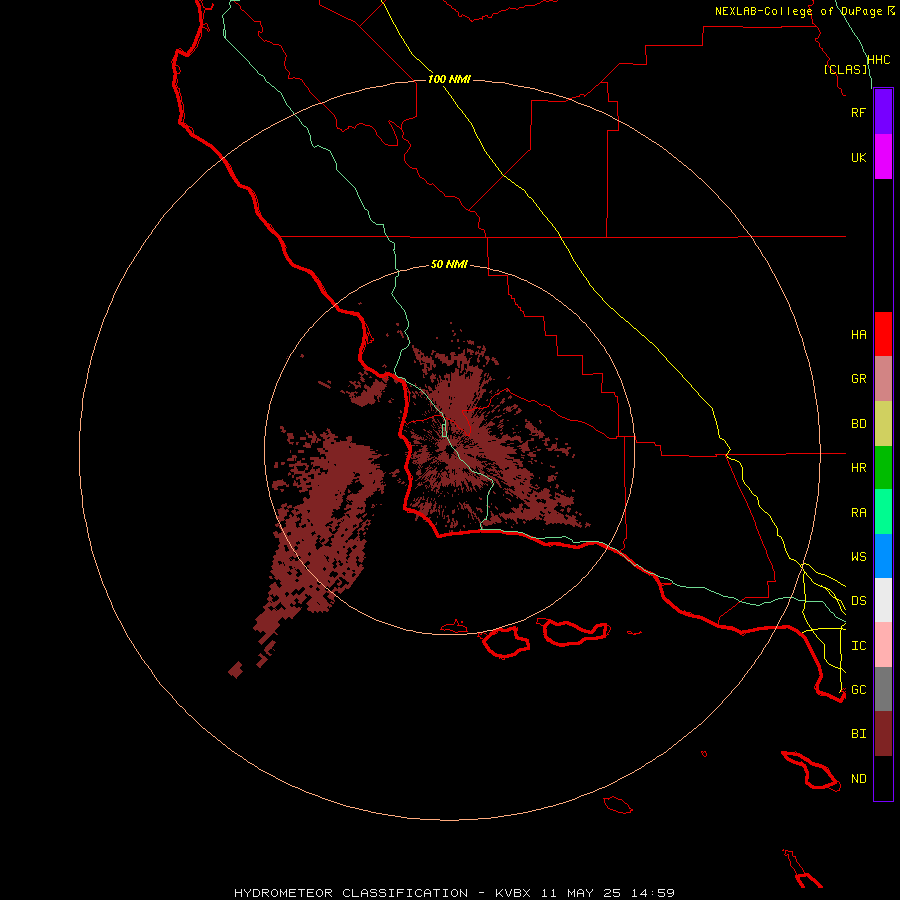Viewport: 900px width, 900px height.
Task: Select the WS blue legend swatch
Action: coord(883,556)
